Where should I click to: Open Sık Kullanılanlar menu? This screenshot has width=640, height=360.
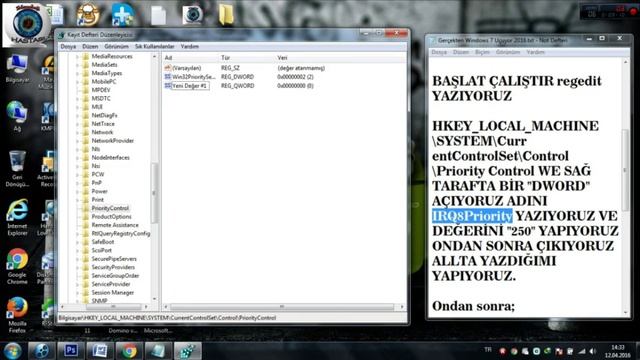point(154,47)
